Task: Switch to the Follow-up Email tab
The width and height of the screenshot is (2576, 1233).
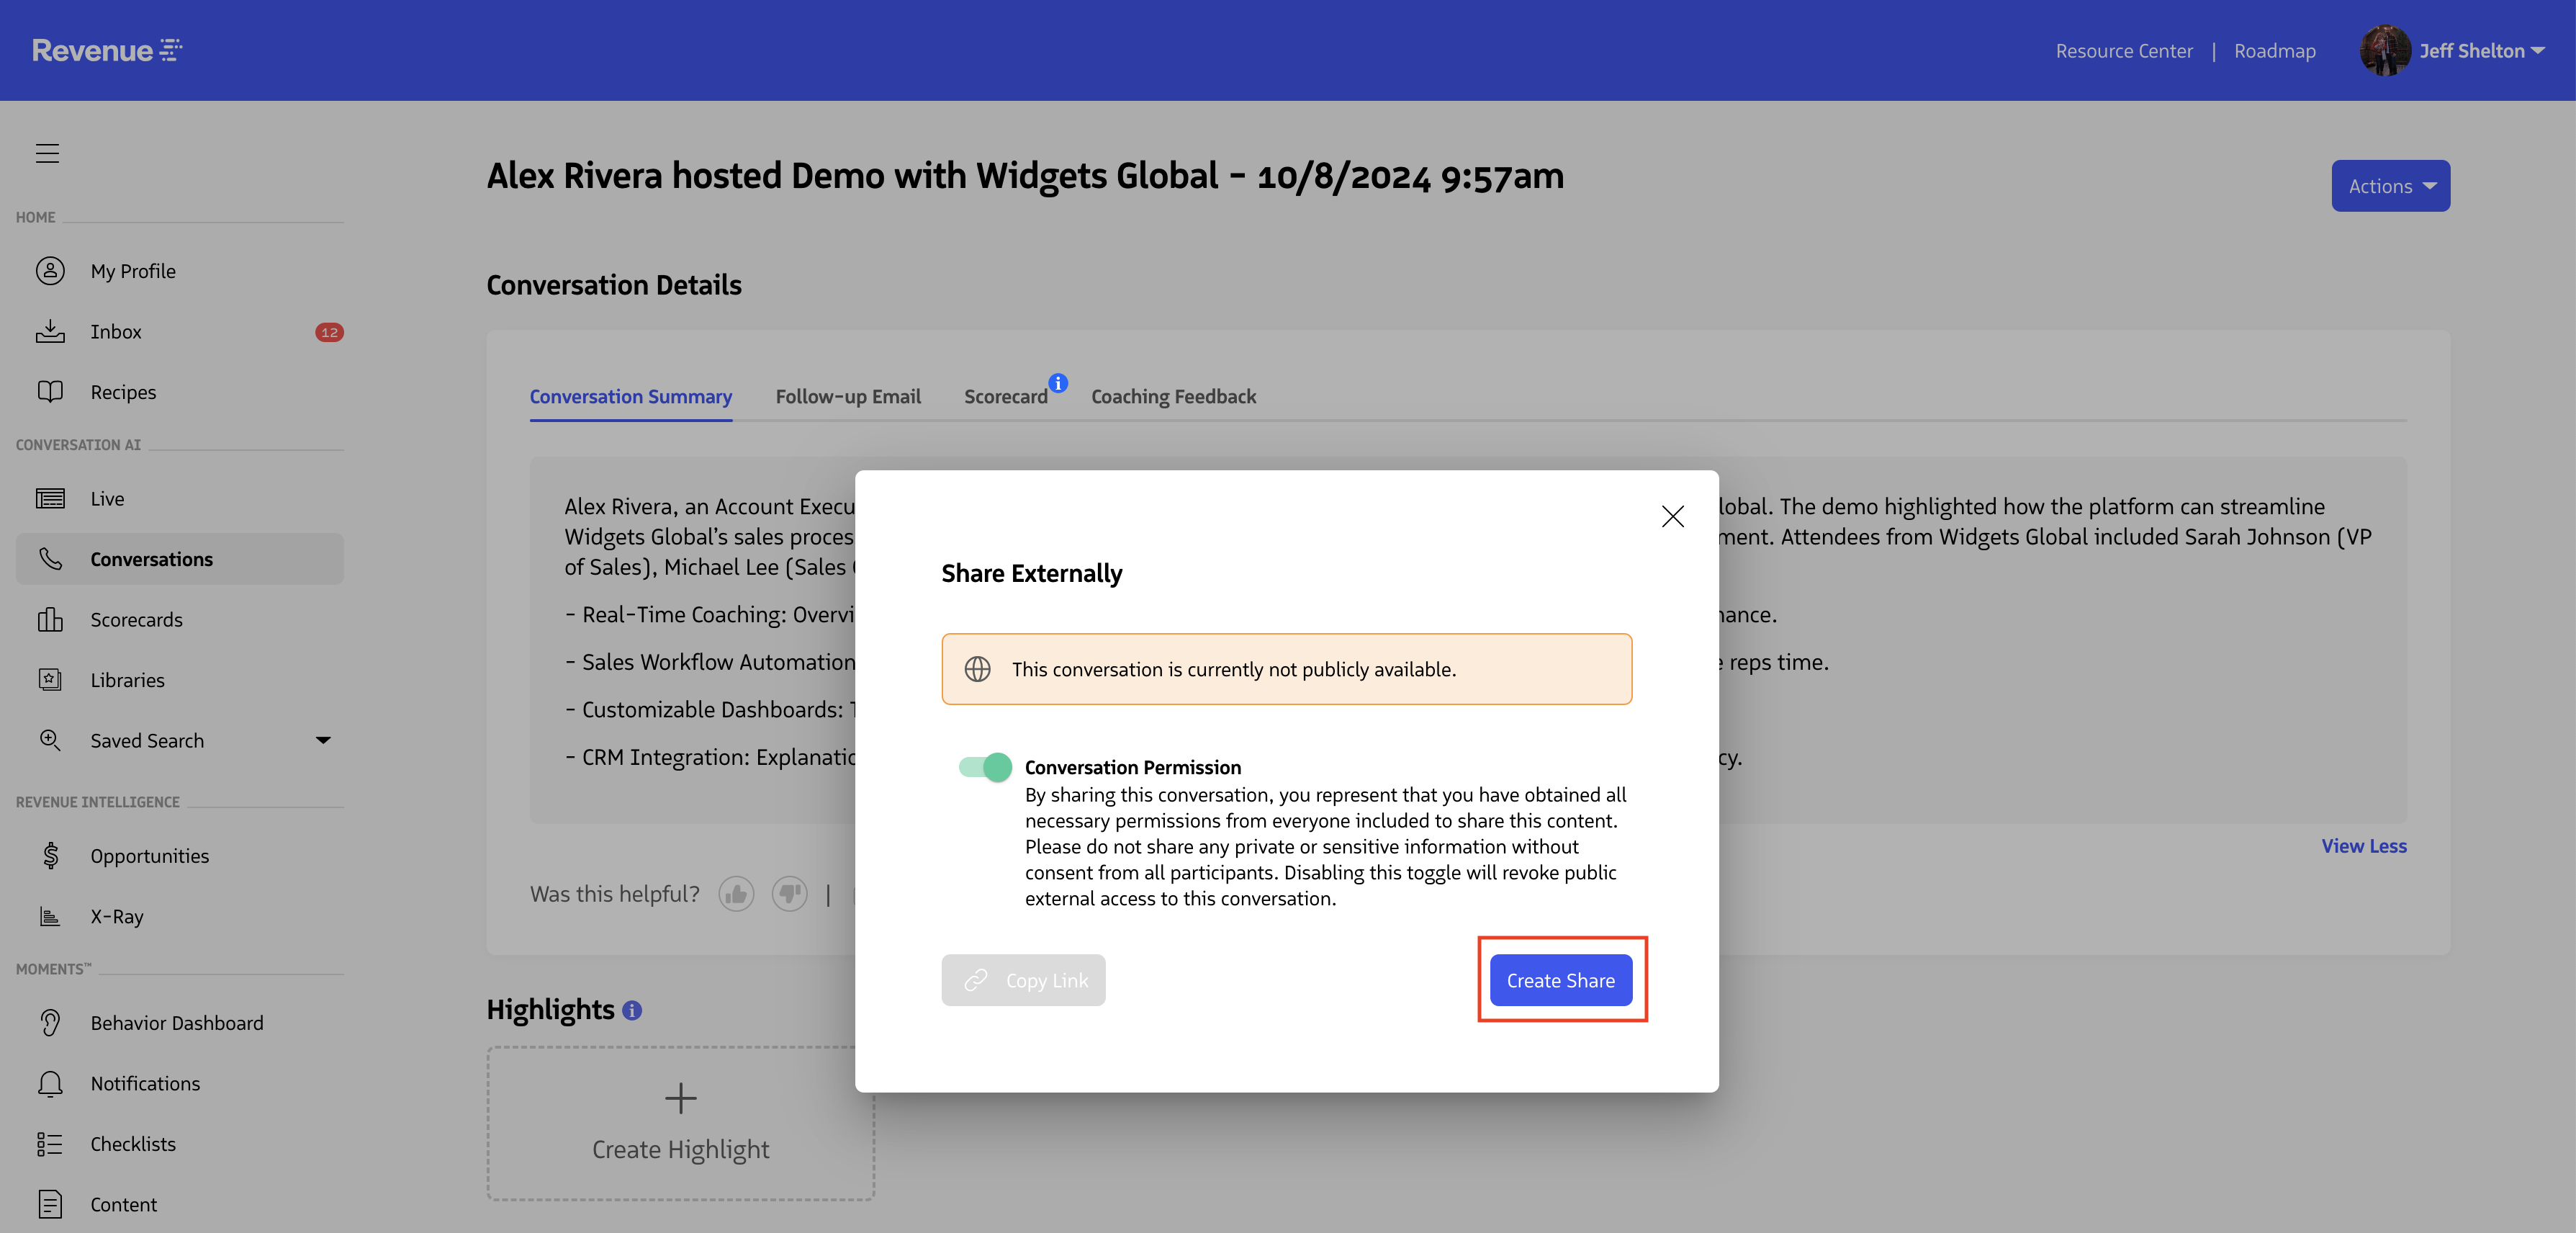Action: (848, 397)
